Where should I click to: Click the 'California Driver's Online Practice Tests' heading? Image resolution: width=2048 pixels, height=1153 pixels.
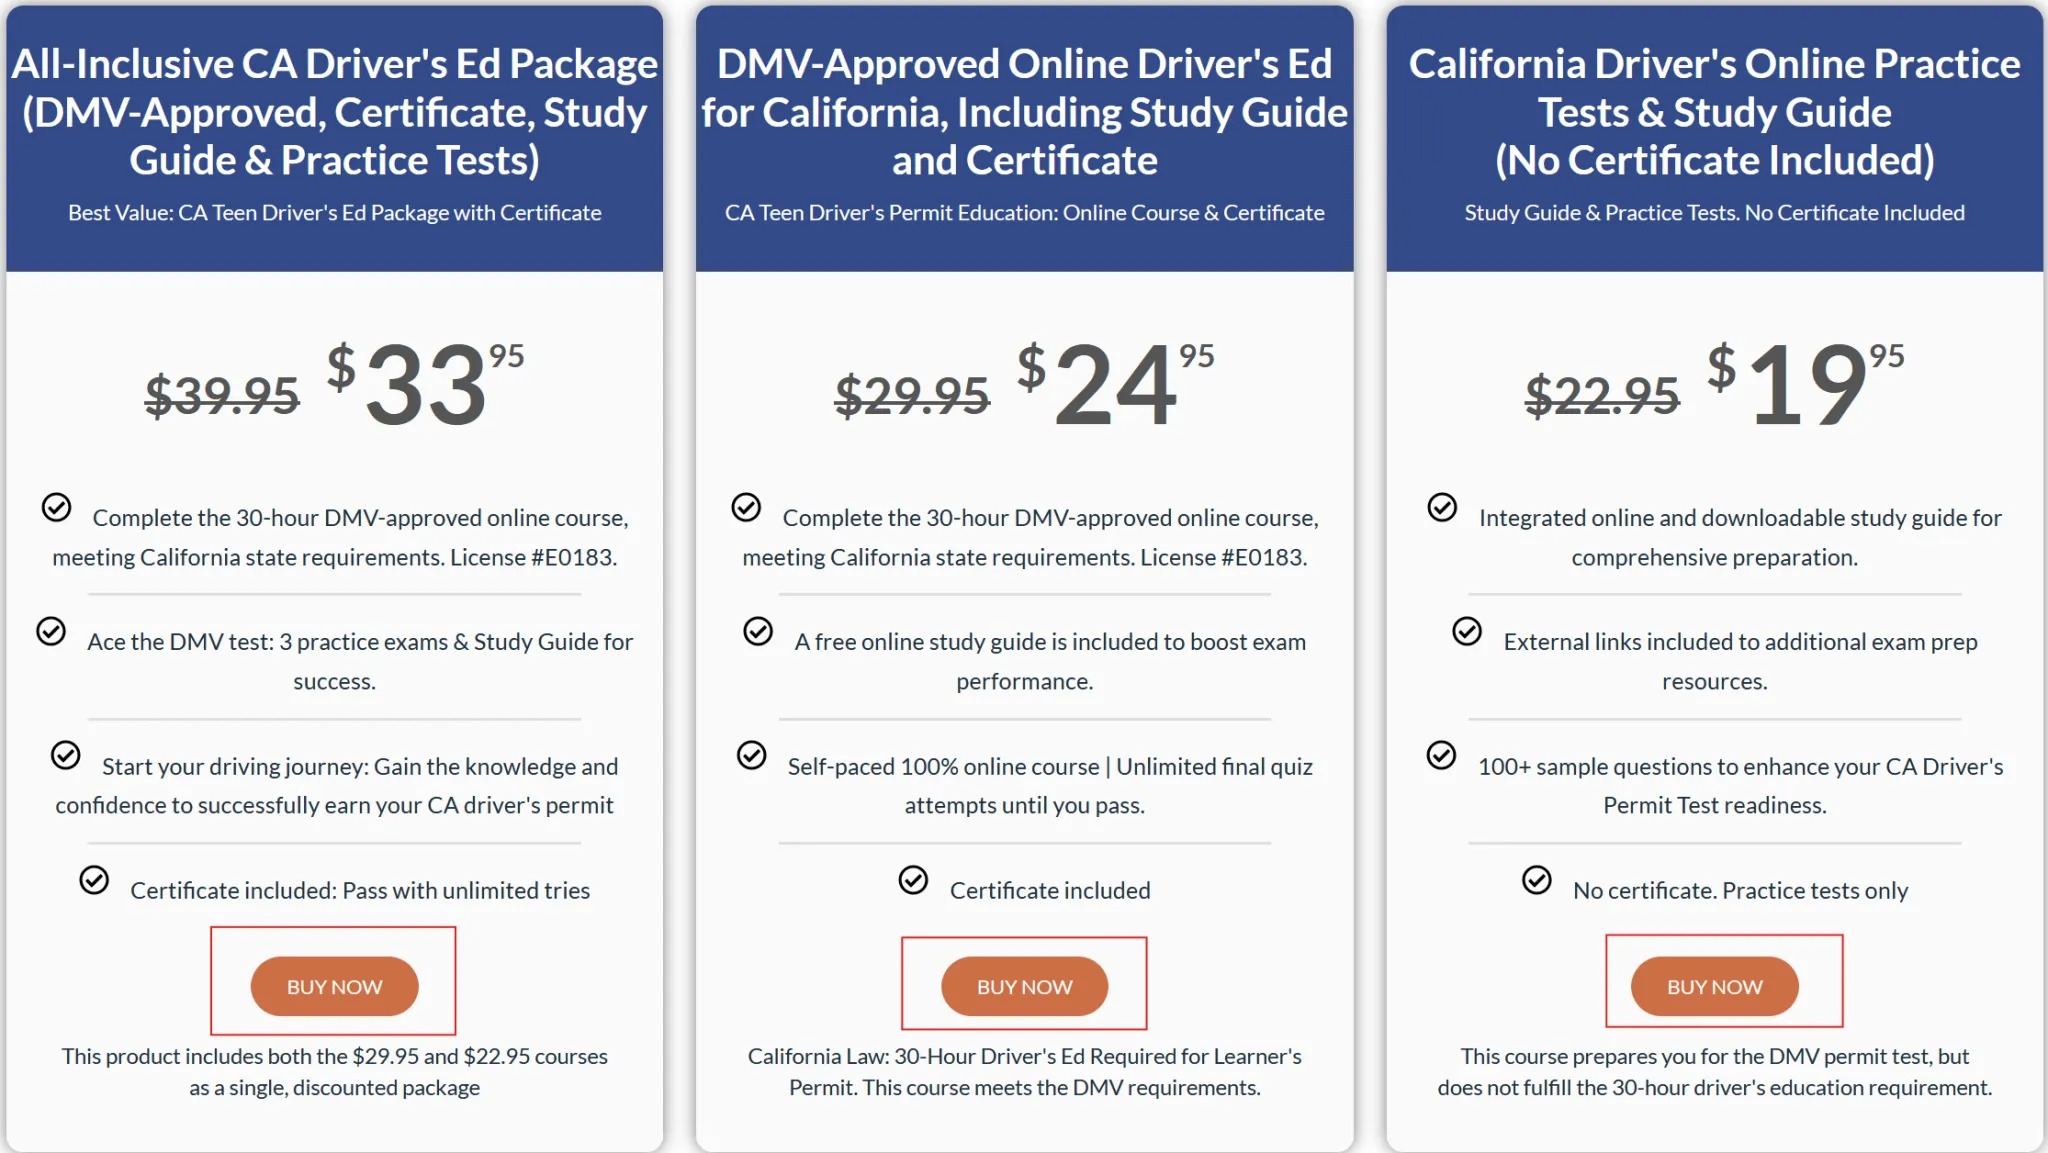click(1714, 112)
